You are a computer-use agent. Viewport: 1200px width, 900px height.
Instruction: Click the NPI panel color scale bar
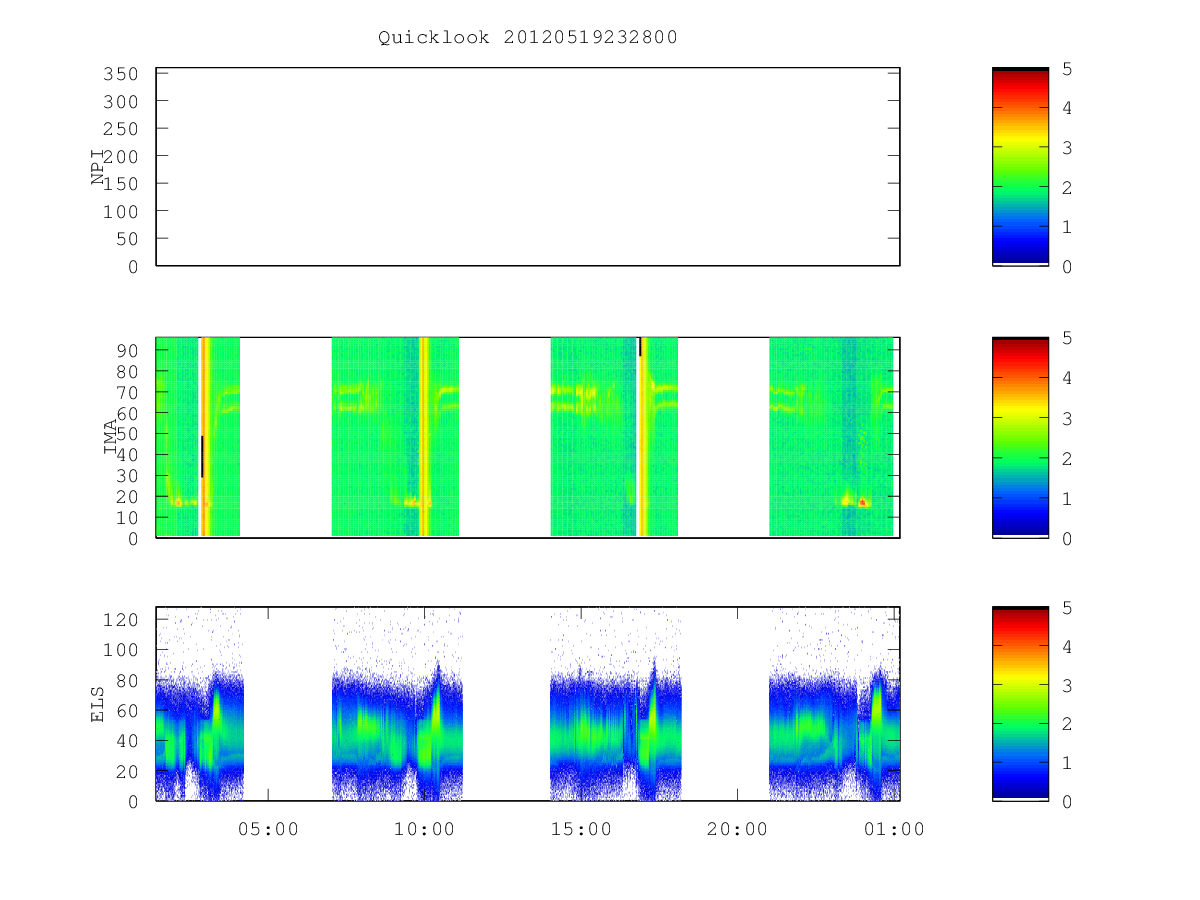[x=1020, y=167]
